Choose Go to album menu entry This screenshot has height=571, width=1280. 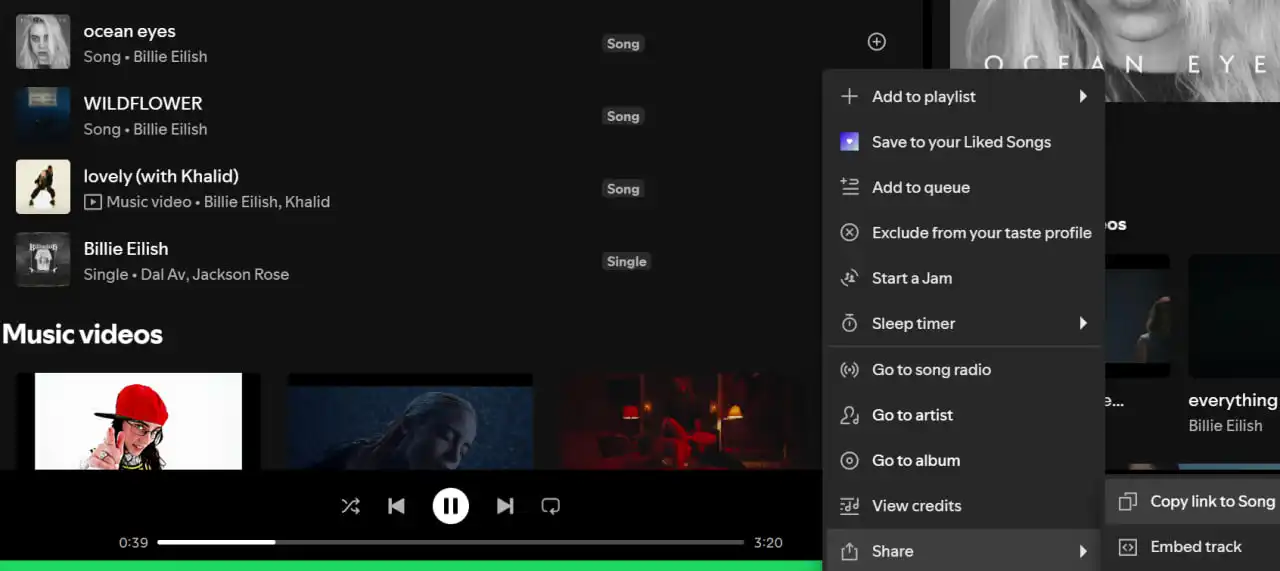click(964, 461)
